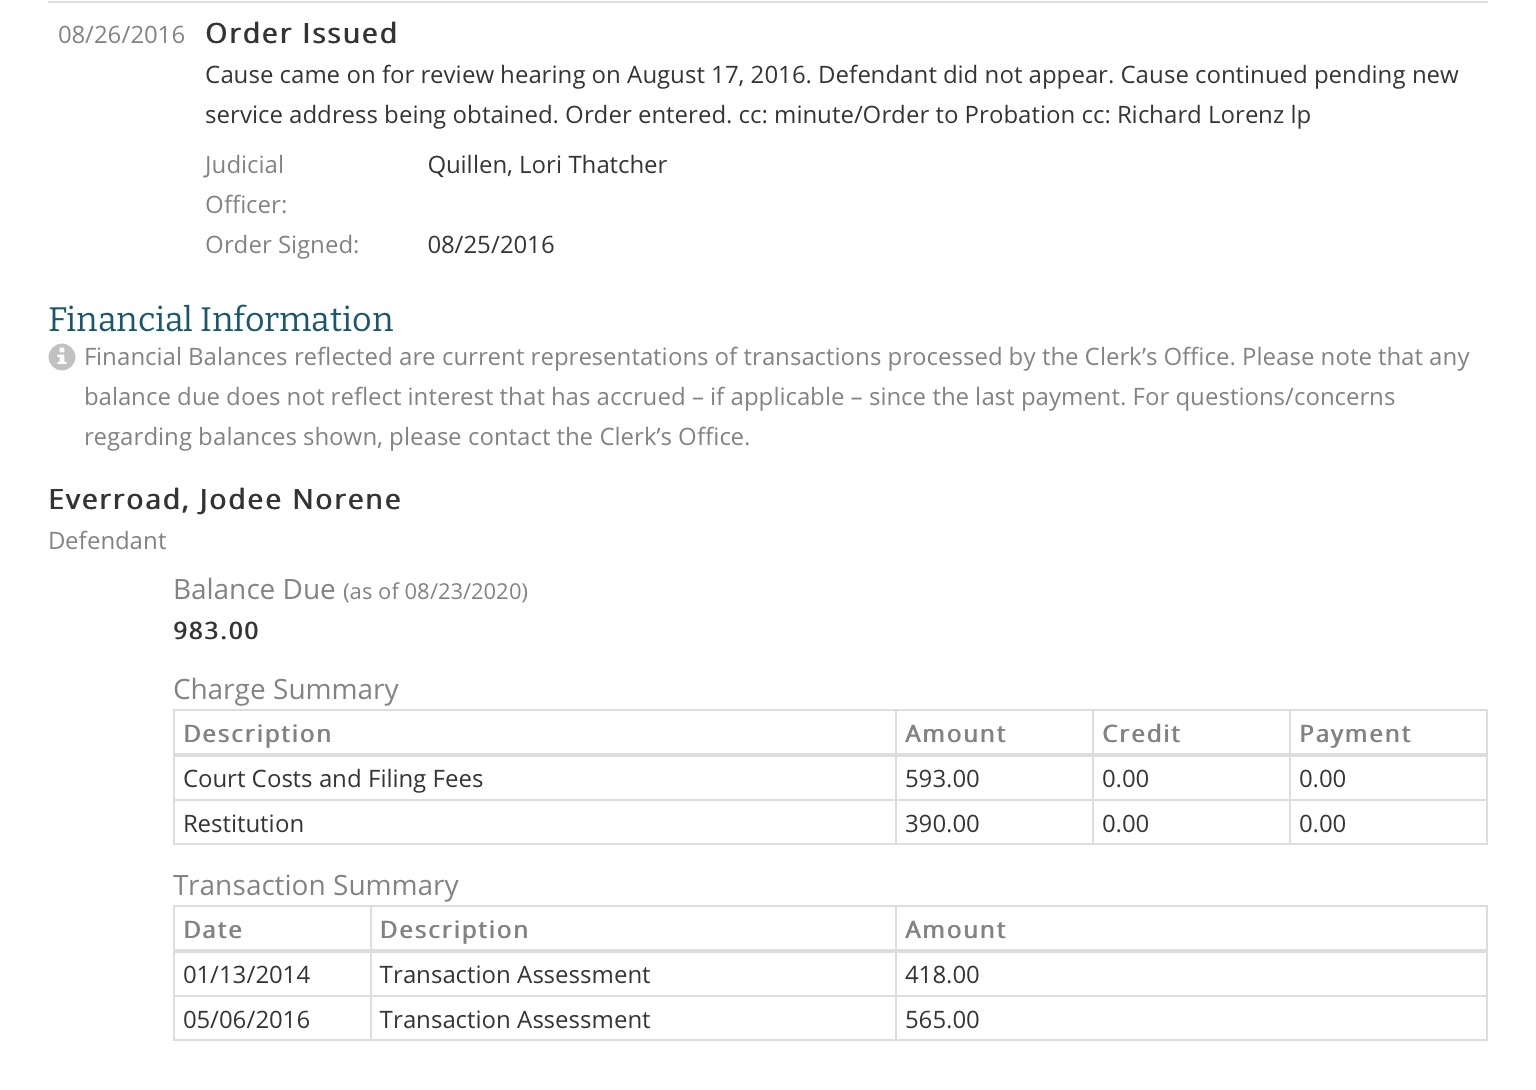The height and width of the screenshot is (1090, 1536).
Task: Click the Restitution amount 390.00
Action: coord(942,824)
